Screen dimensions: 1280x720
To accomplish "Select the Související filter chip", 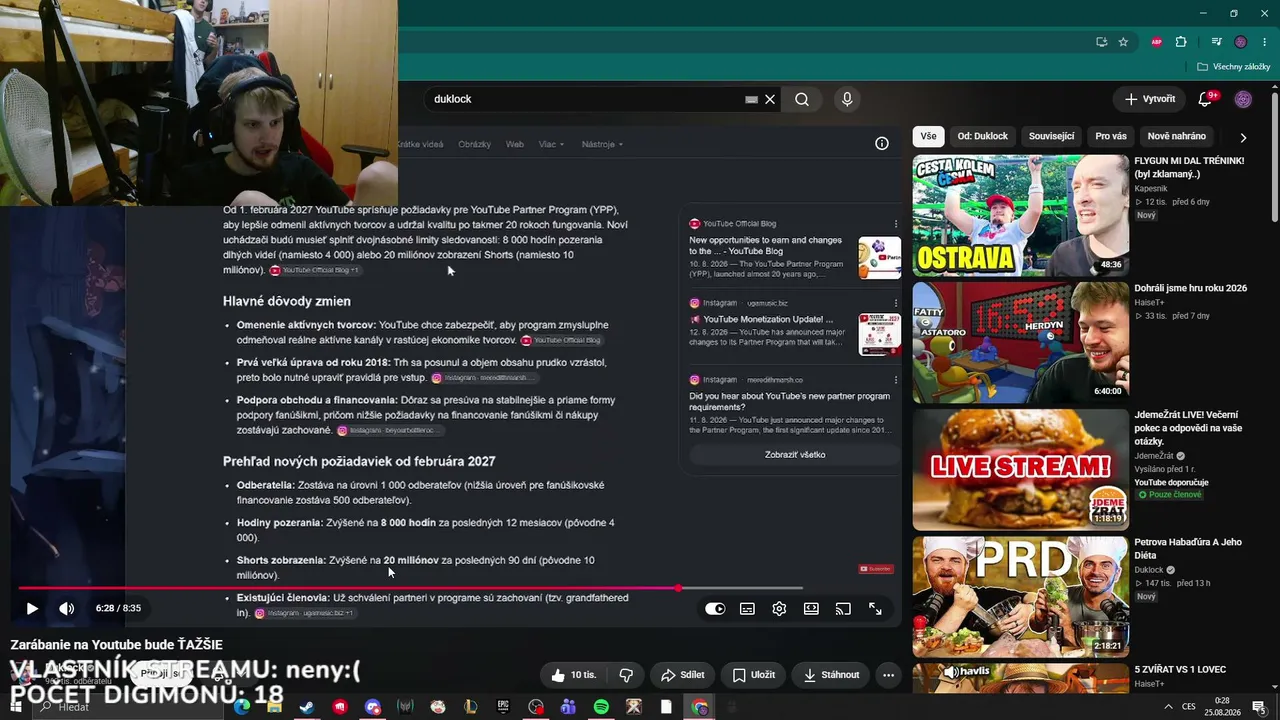I will point(1052,136).
